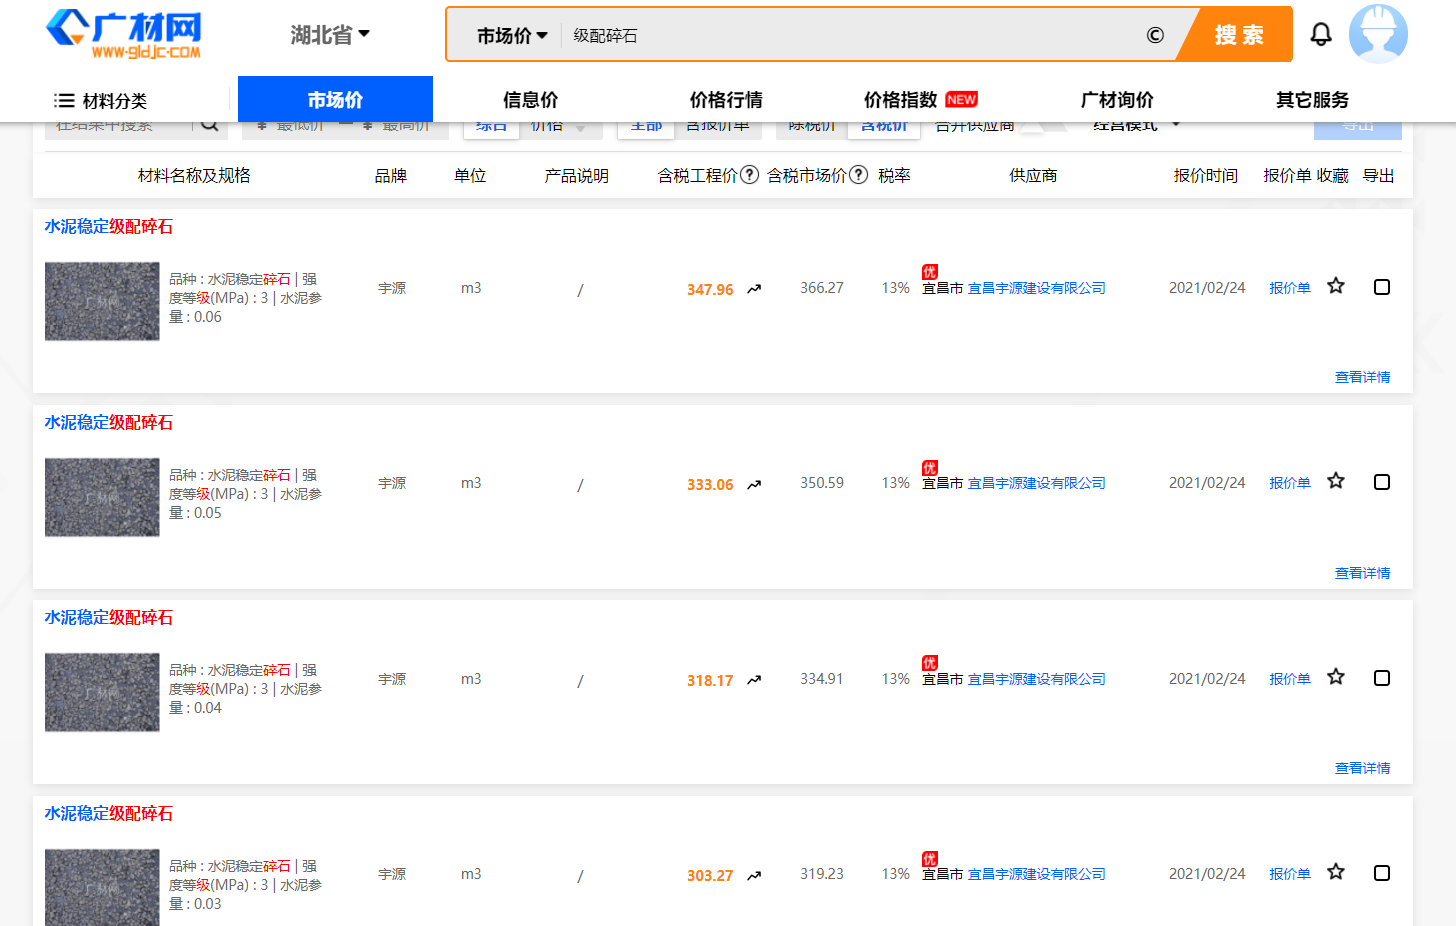The width and height of the screenshot is (1456, 926).
Task: Click the market price 350.59
Action: [822, 483]
